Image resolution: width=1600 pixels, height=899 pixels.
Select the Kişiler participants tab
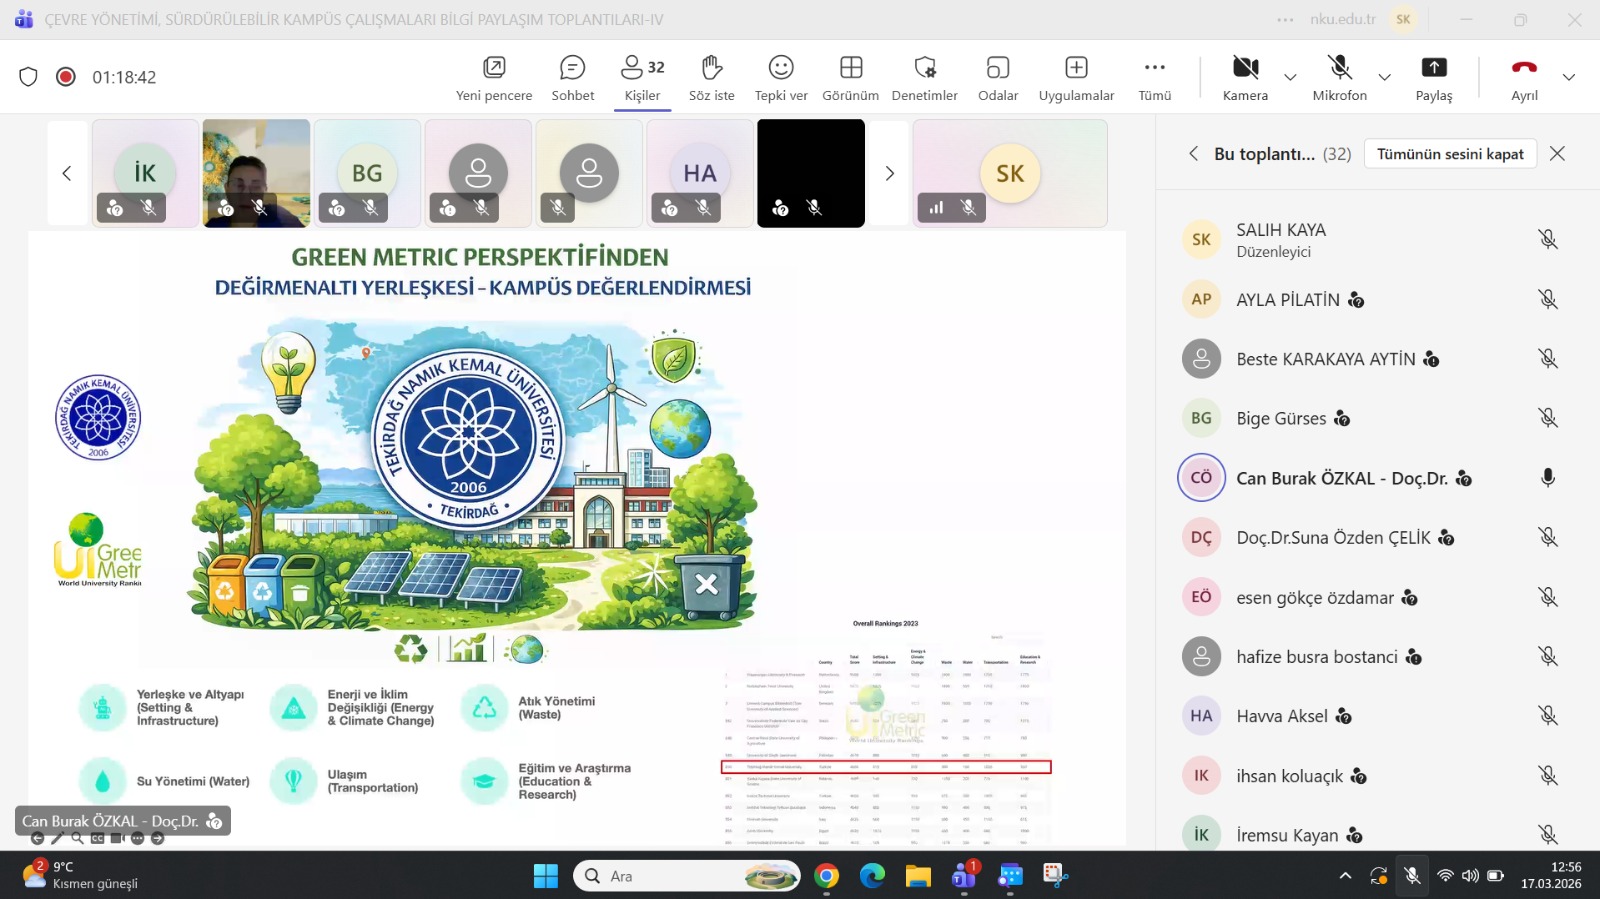(x=642, y=78)
